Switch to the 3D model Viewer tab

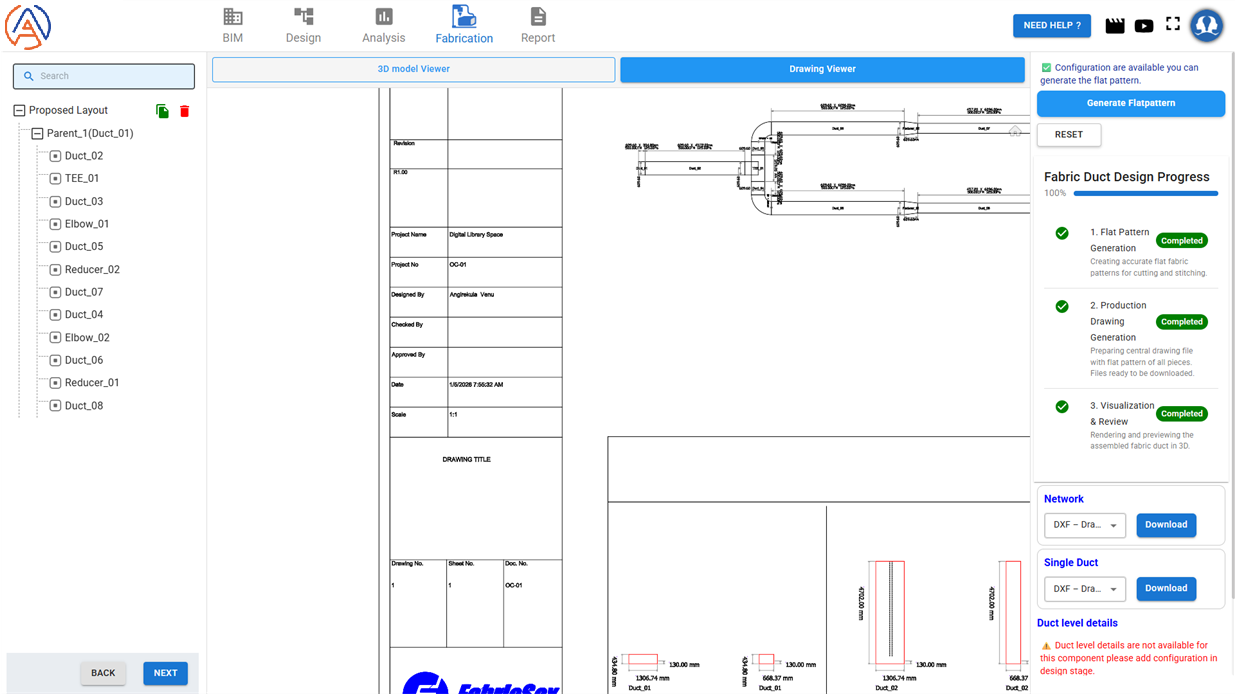[413, 69]
